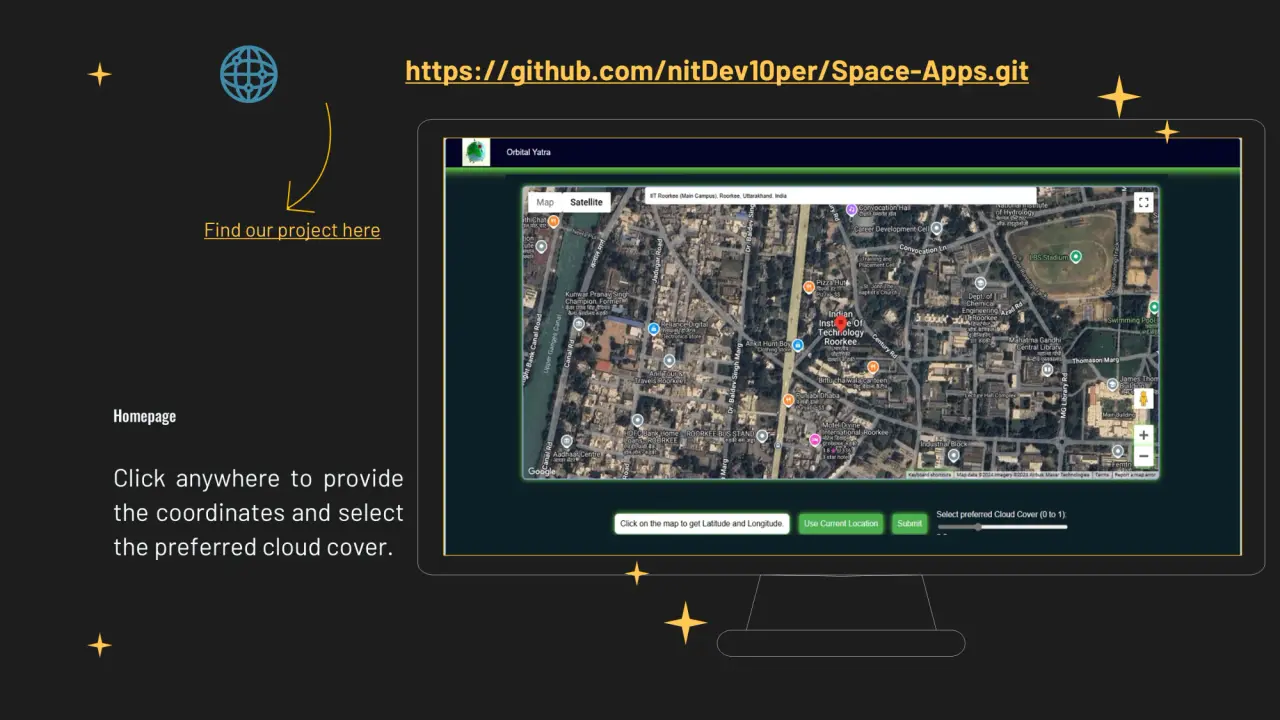Viewport: 1280px width, 720px height.
Task: Click the Roorkee Bus Stand marker
Action: click(762, 436)
